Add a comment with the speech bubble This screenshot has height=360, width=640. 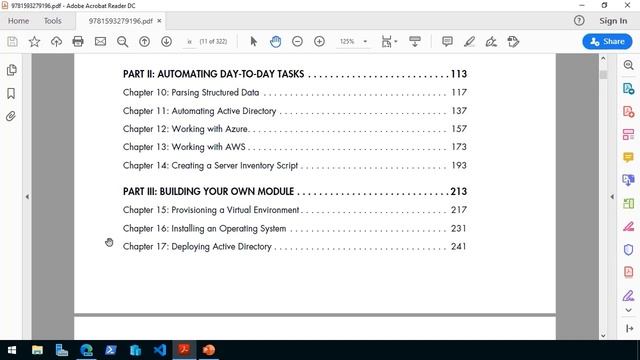coord(447,41)
